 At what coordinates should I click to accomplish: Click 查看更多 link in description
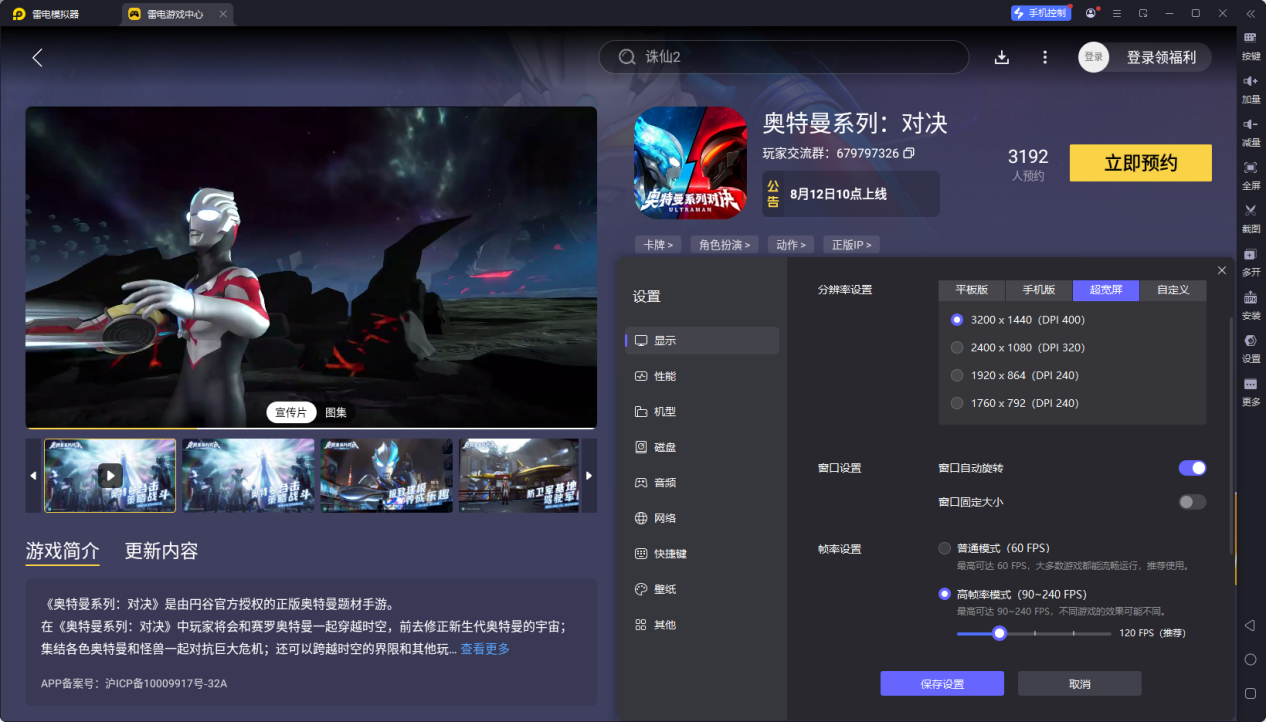[485, 649]
